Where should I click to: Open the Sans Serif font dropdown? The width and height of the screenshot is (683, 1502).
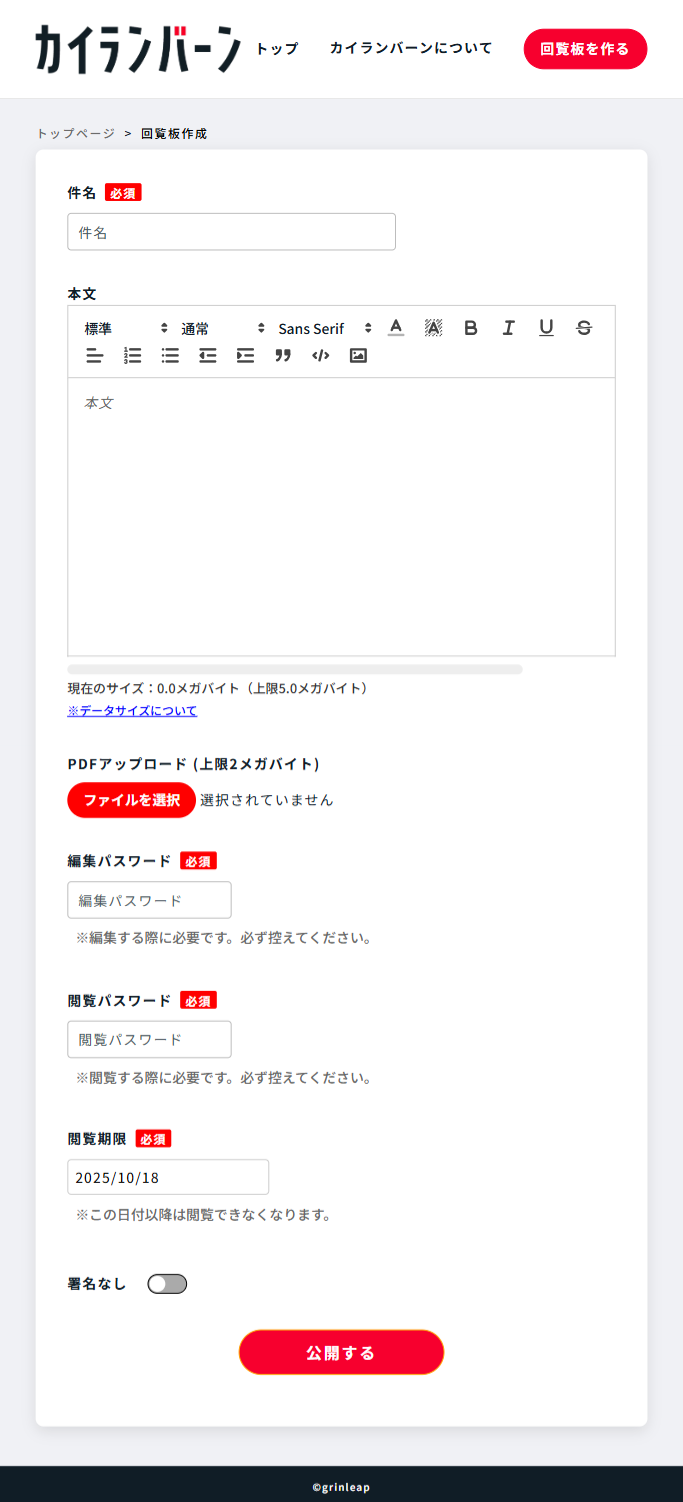(x=324, y=328)
